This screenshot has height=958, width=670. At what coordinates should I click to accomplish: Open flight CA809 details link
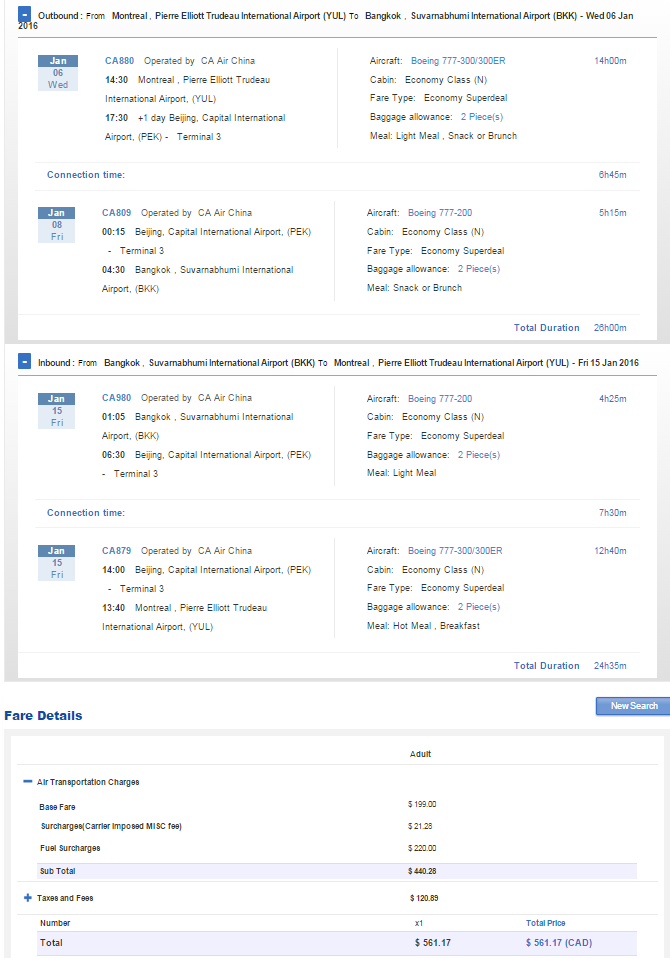click(x=116, y=213)
